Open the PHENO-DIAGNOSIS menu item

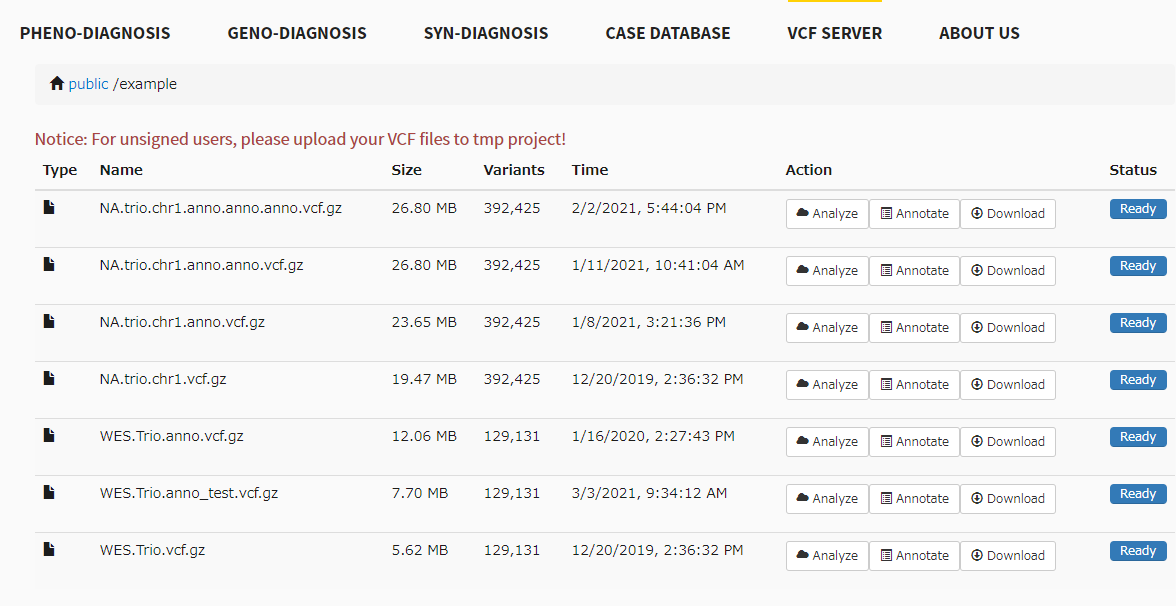(95, 33)
